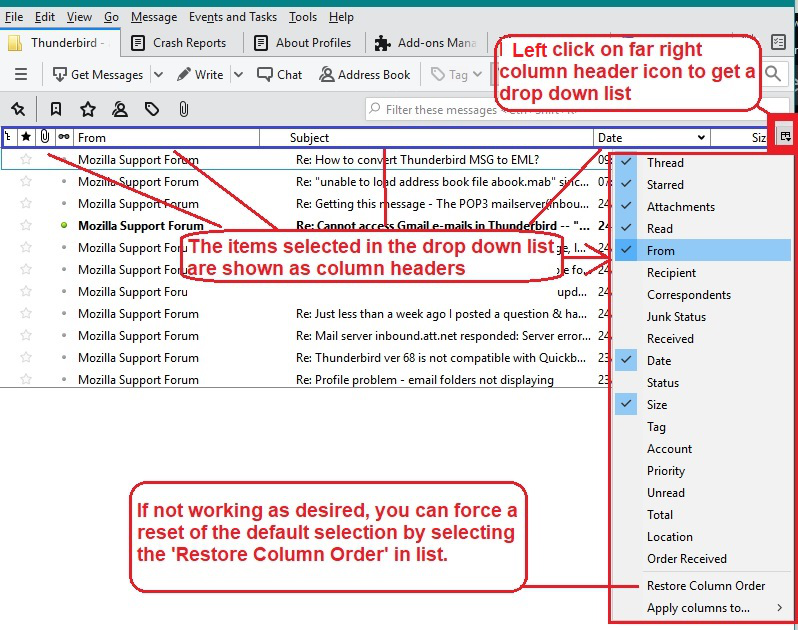Mark the unread Gmail message green dot read
Viewport: 798px width, 630px height.
tap(64, 225)
